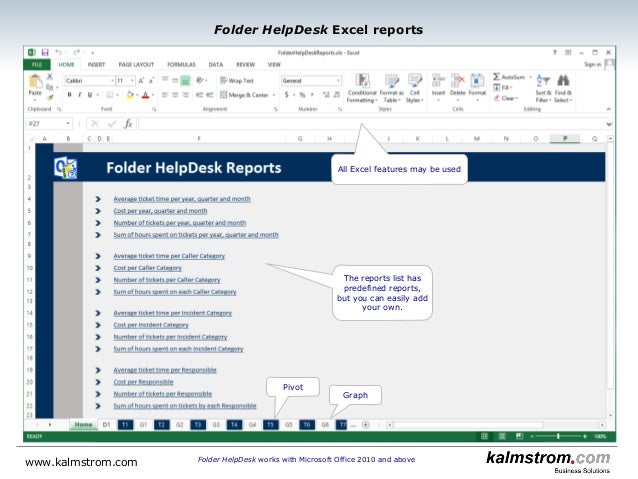Open the Font group dialog launcher

pyautogui.click(x=154, y=109)
